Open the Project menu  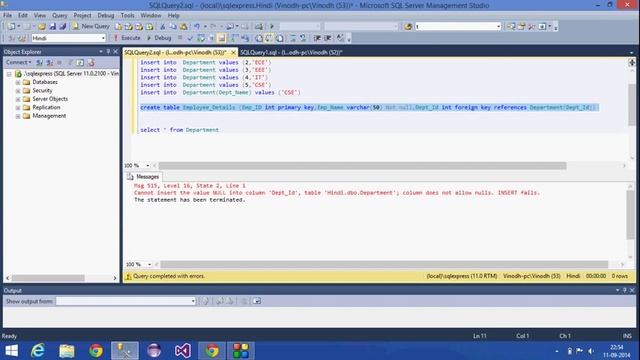(82, 15)
